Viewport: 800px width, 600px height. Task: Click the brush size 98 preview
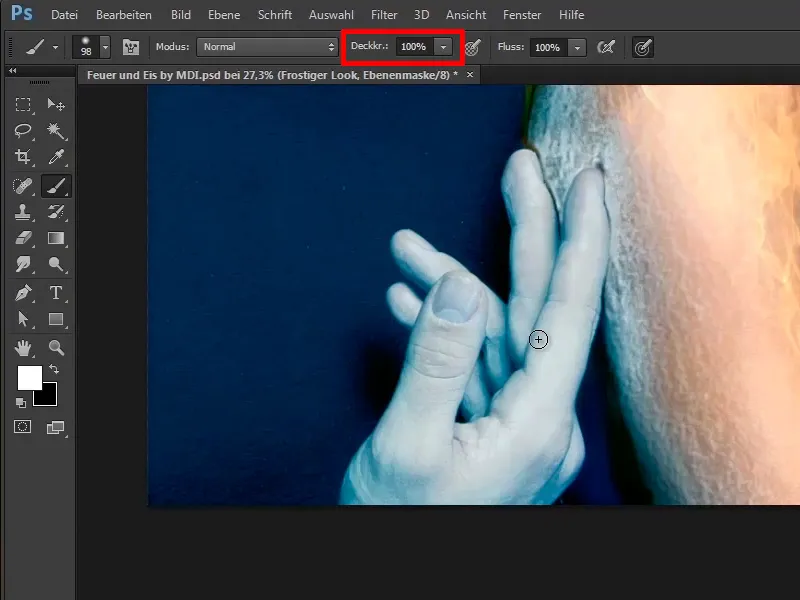pos(86,47)
